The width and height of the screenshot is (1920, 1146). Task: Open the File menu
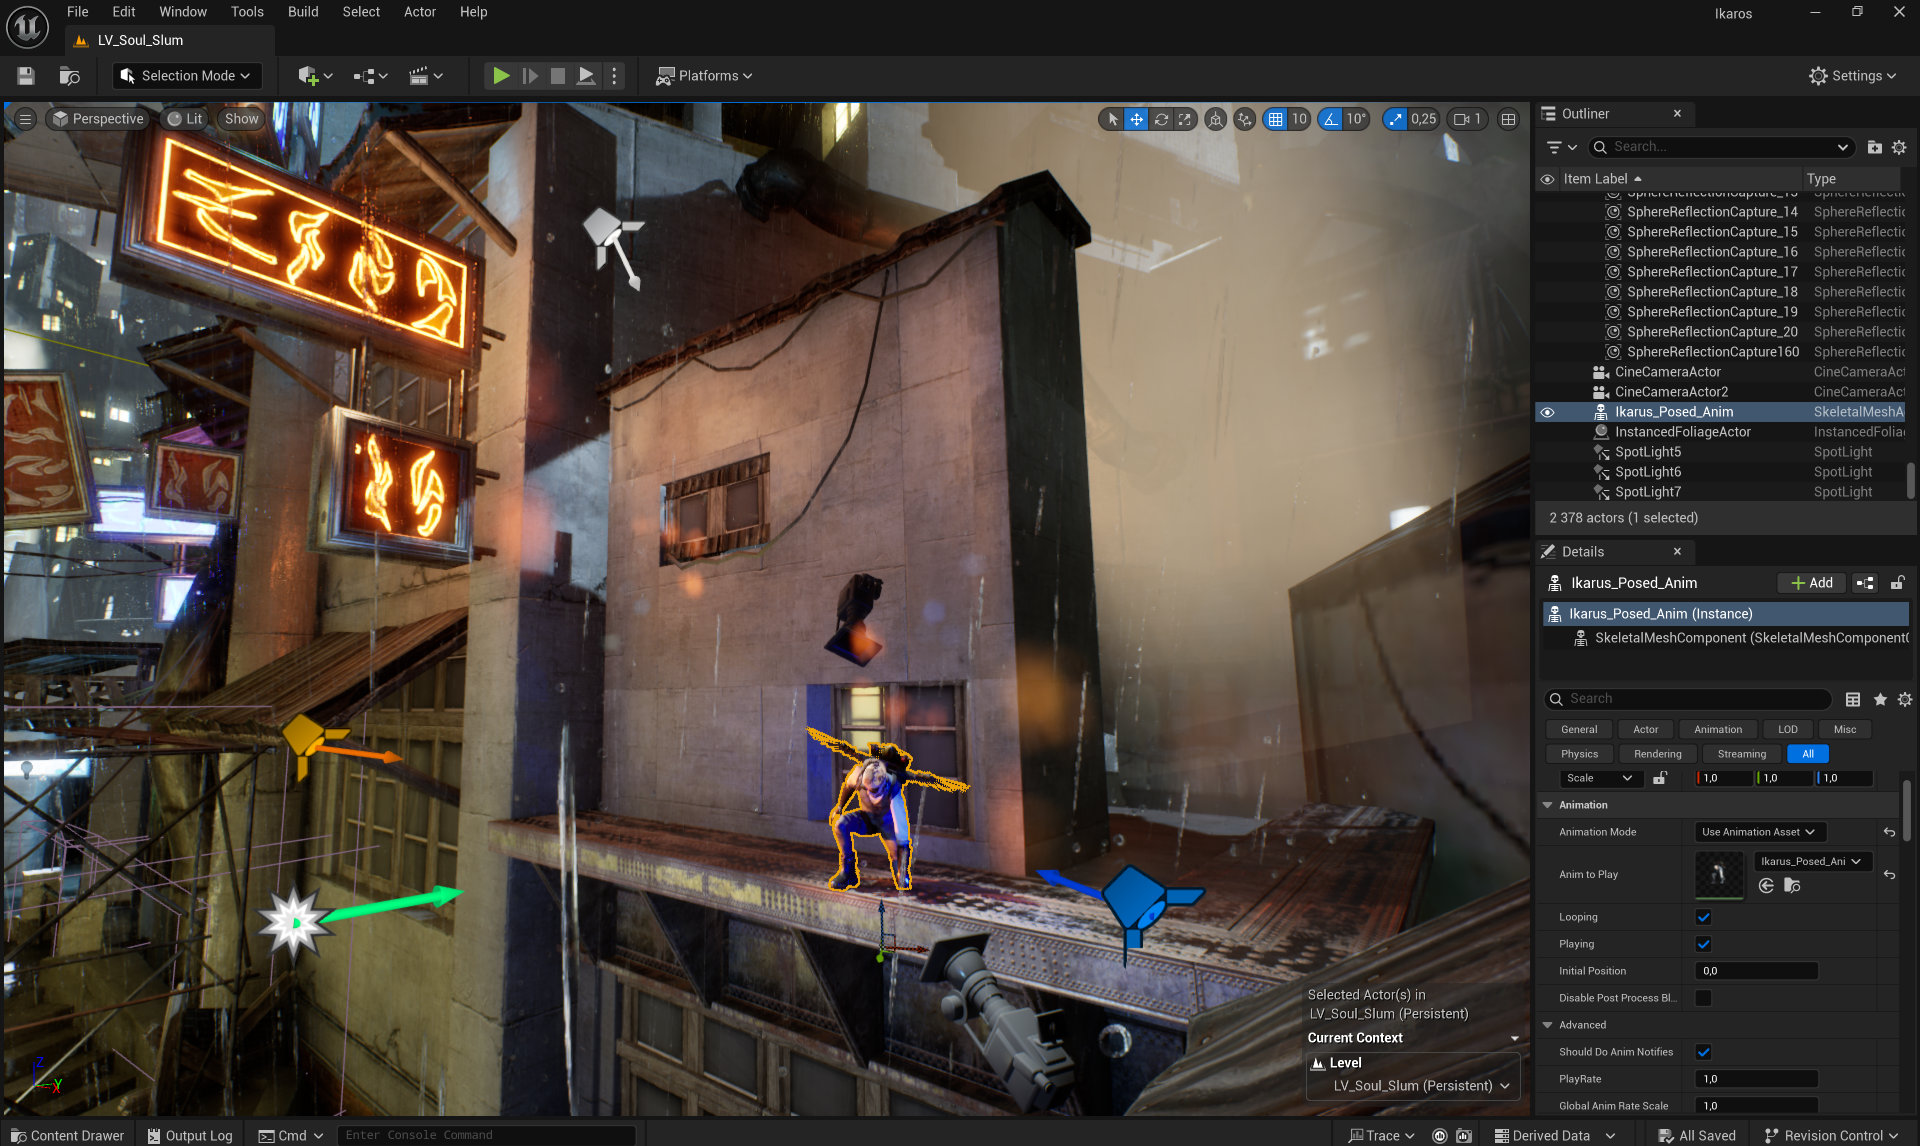tap(78, 12)
